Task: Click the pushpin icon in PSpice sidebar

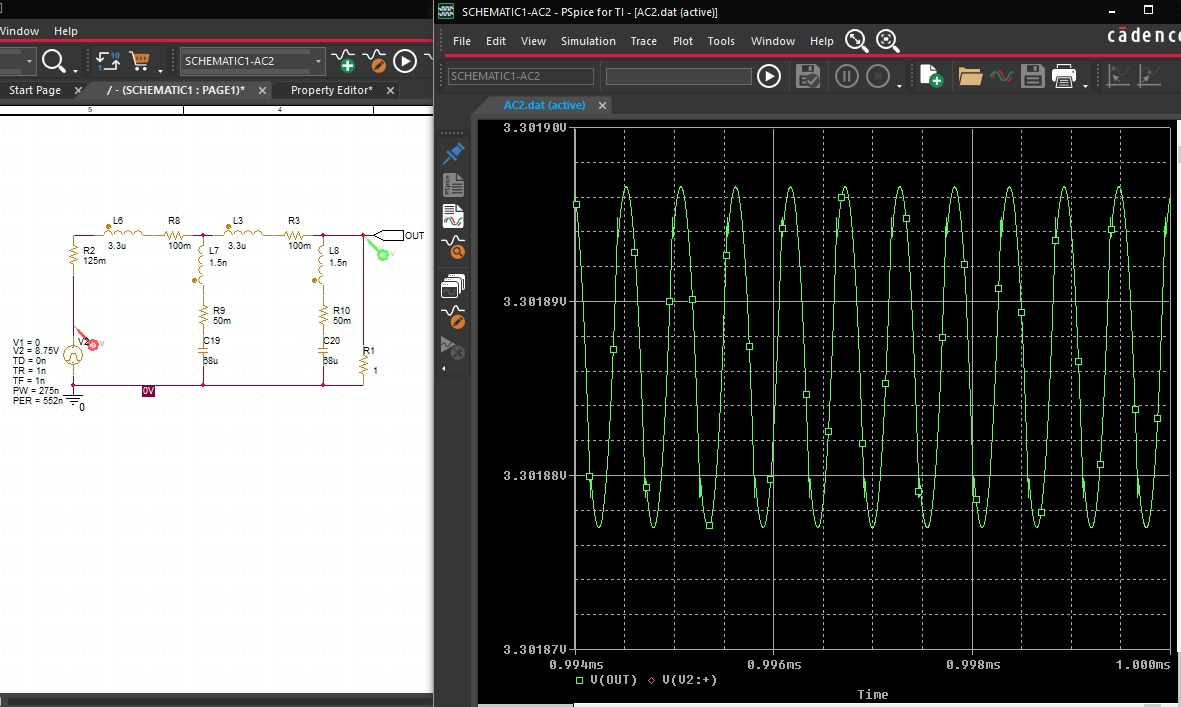Action: [453, 152]
